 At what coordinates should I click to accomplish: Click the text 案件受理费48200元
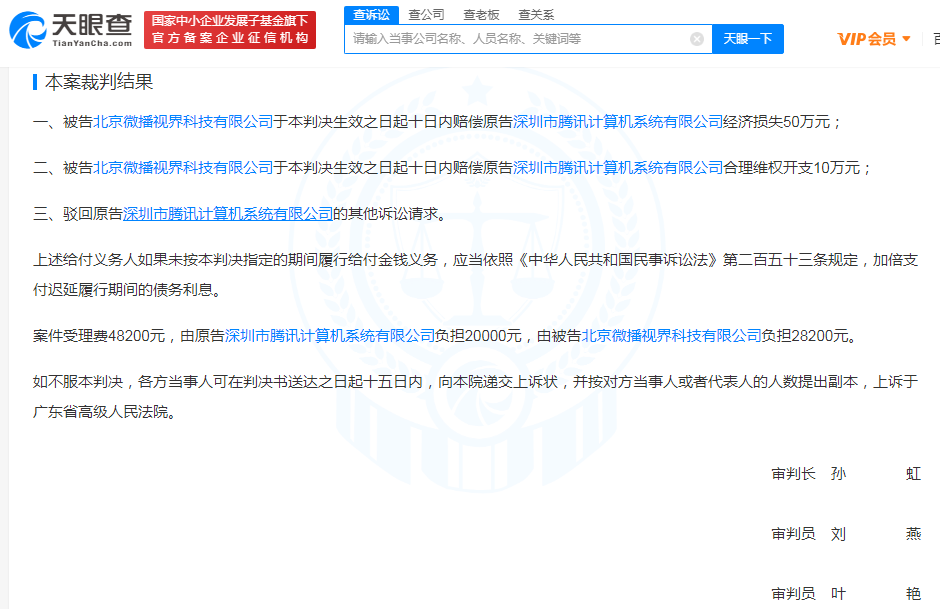pos(99,336)
